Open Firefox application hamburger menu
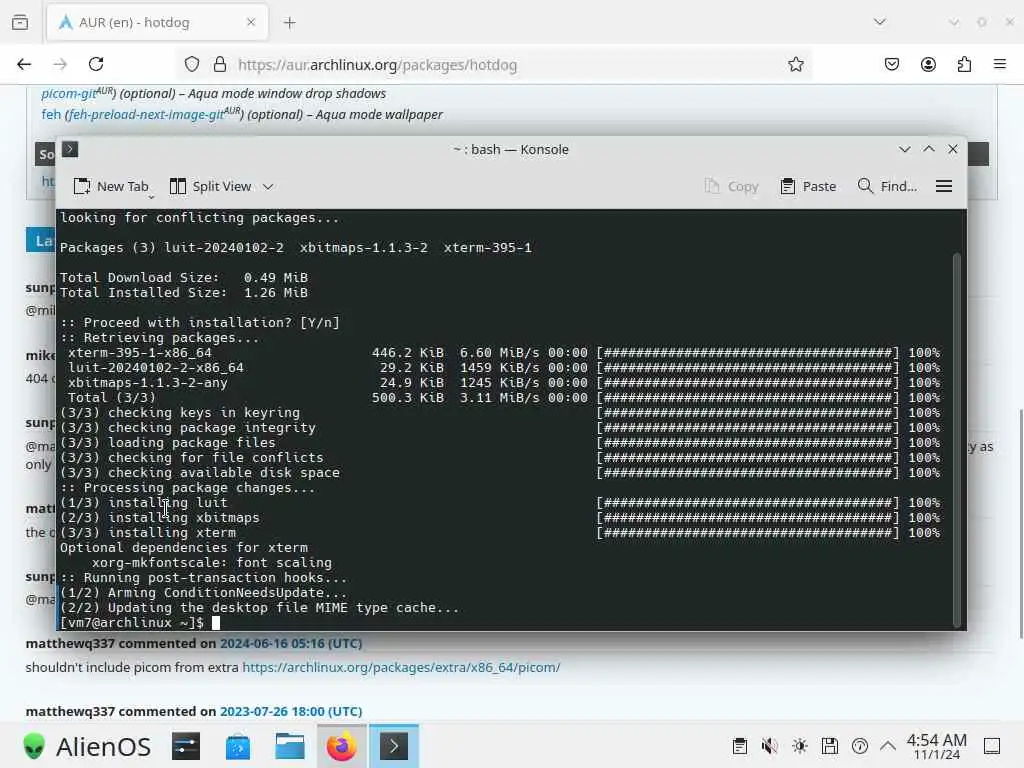 (1000, 64)
